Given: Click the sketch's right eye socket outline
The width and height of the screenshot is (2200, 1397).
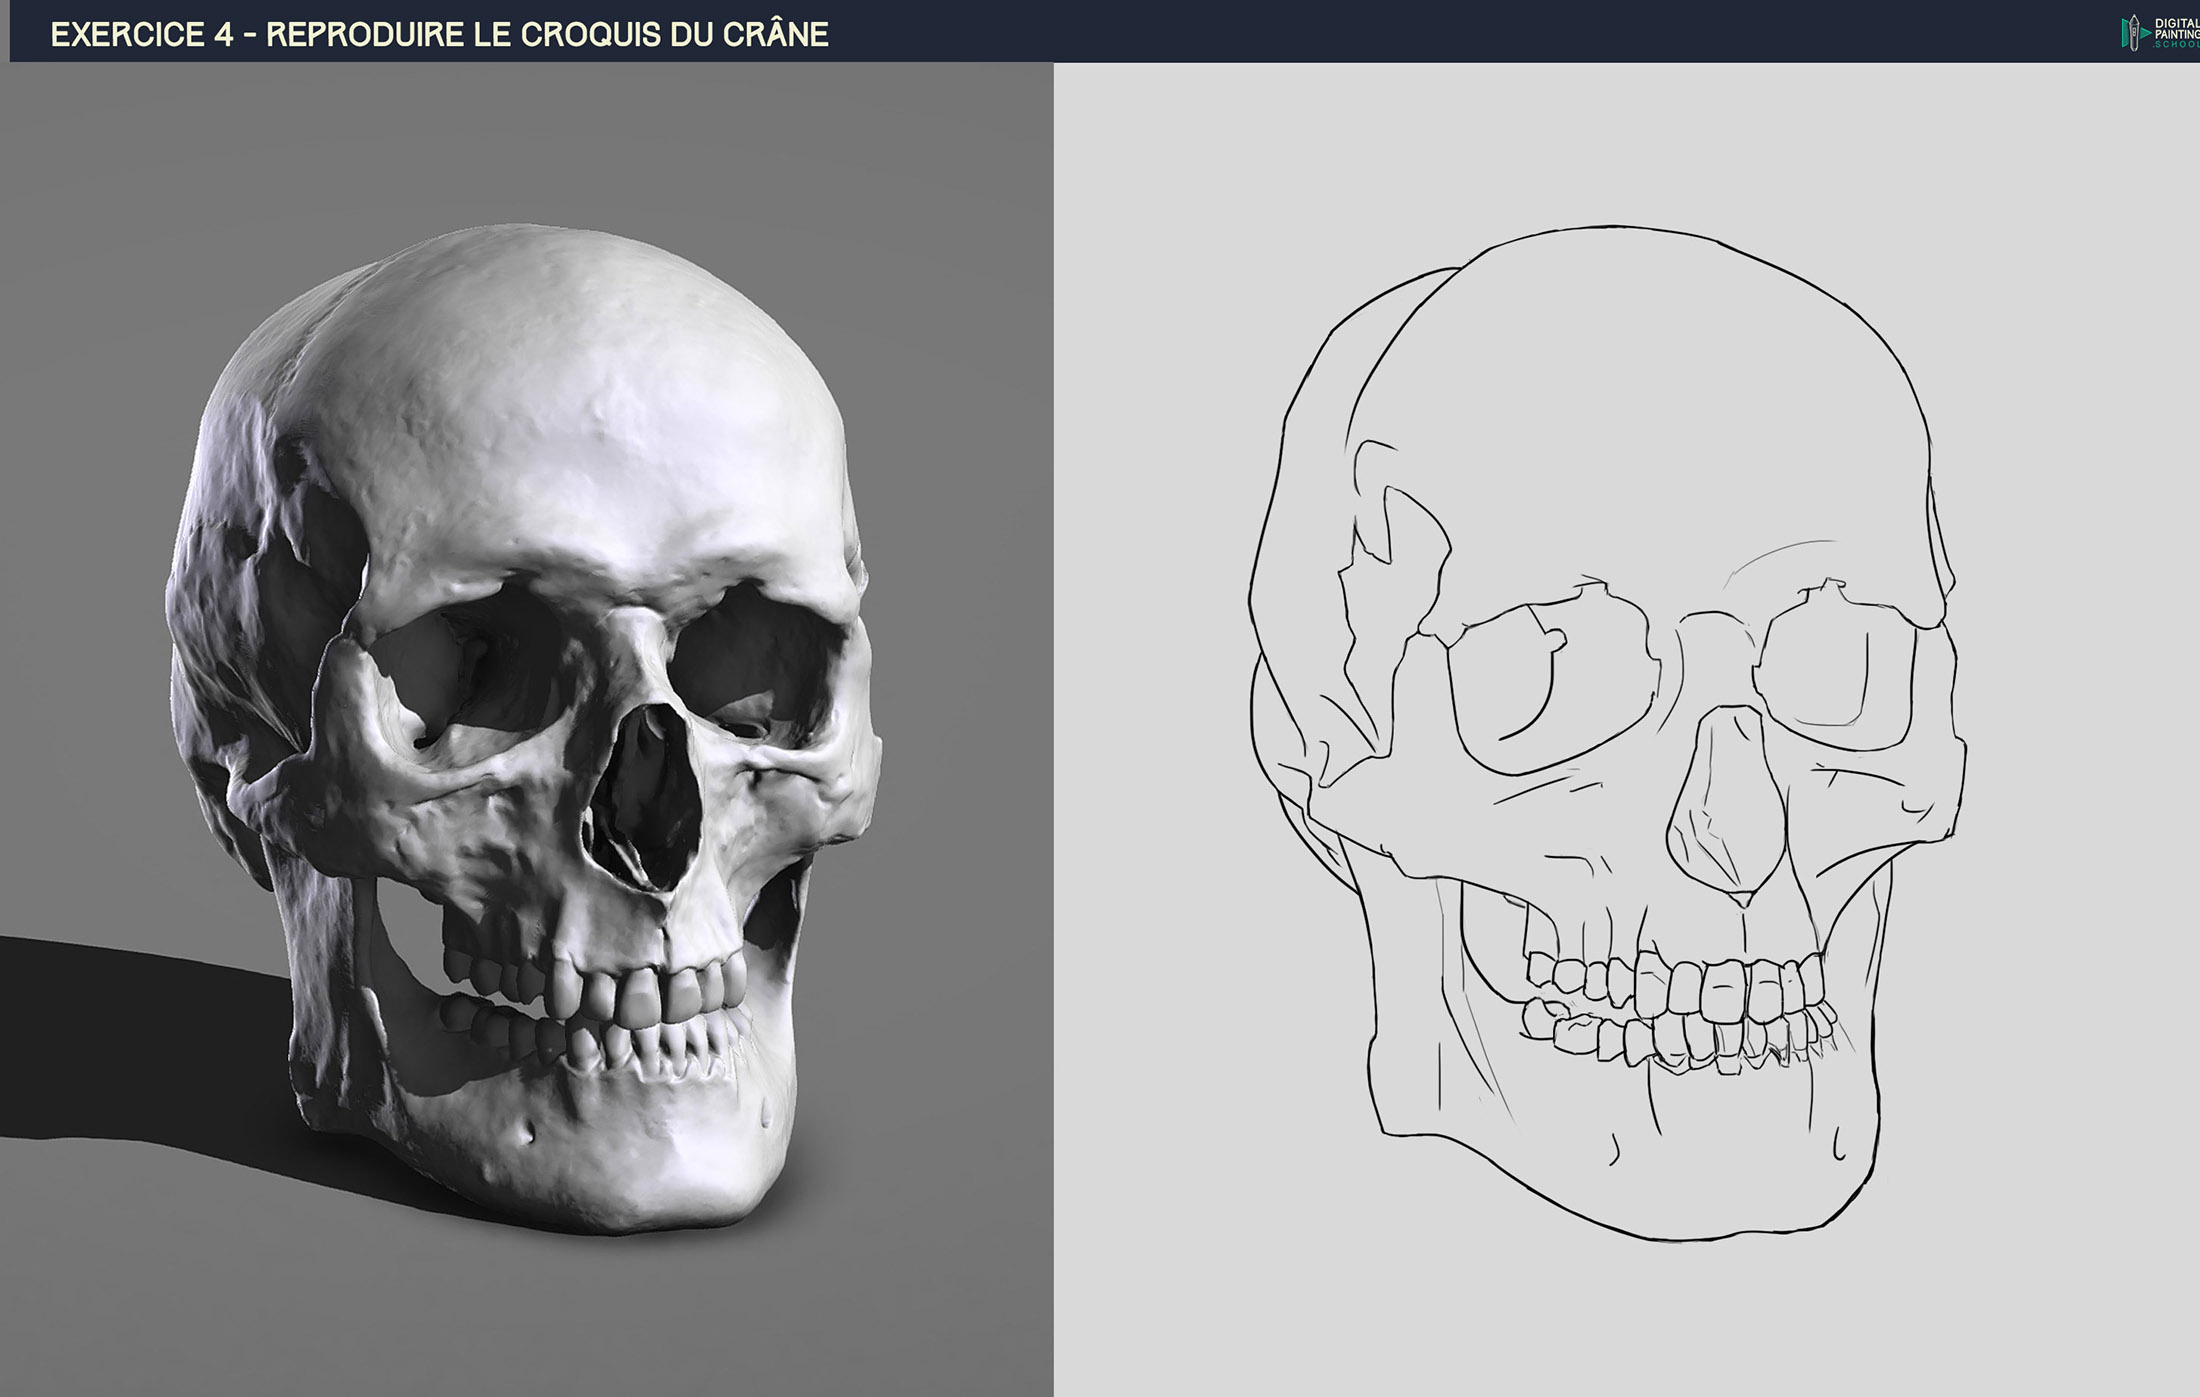Looking at the screenshot, I should 1835,670.
